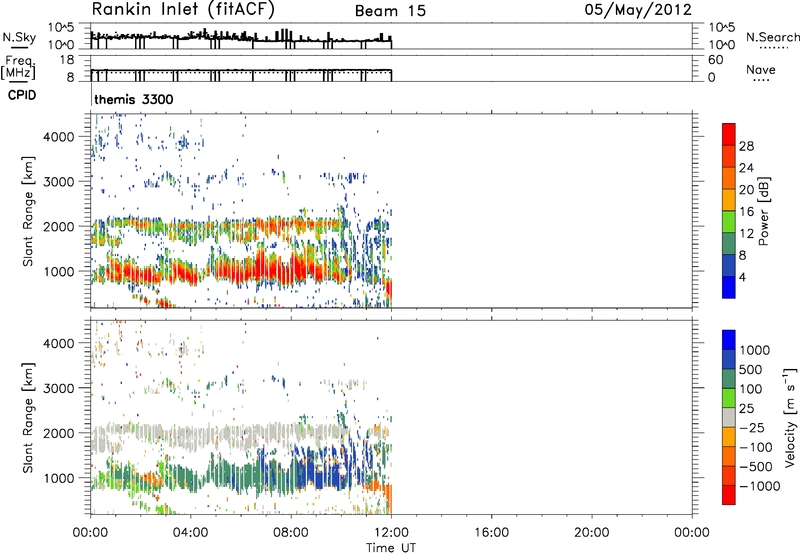Click the 'Power [dB]' colorbar title
This screenshot has width=800, height=554.
pos(763,211)
